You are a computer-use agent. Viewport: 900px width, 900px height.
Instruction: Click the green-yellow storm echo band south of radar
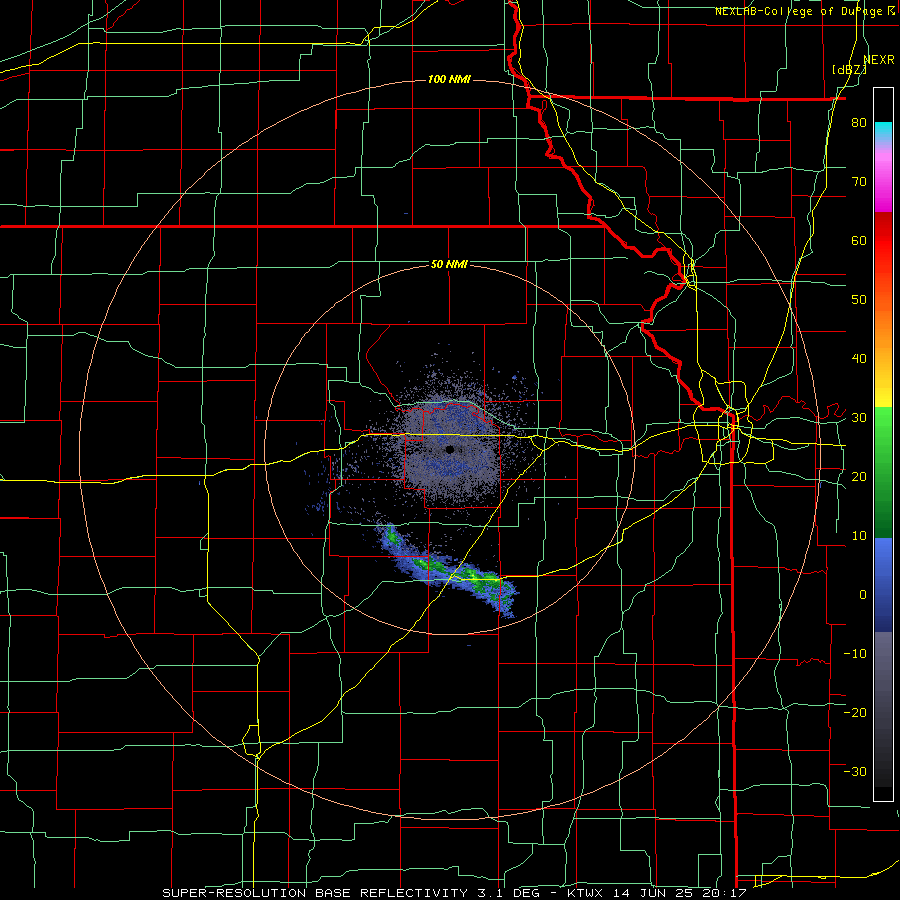tap(448, 571)
